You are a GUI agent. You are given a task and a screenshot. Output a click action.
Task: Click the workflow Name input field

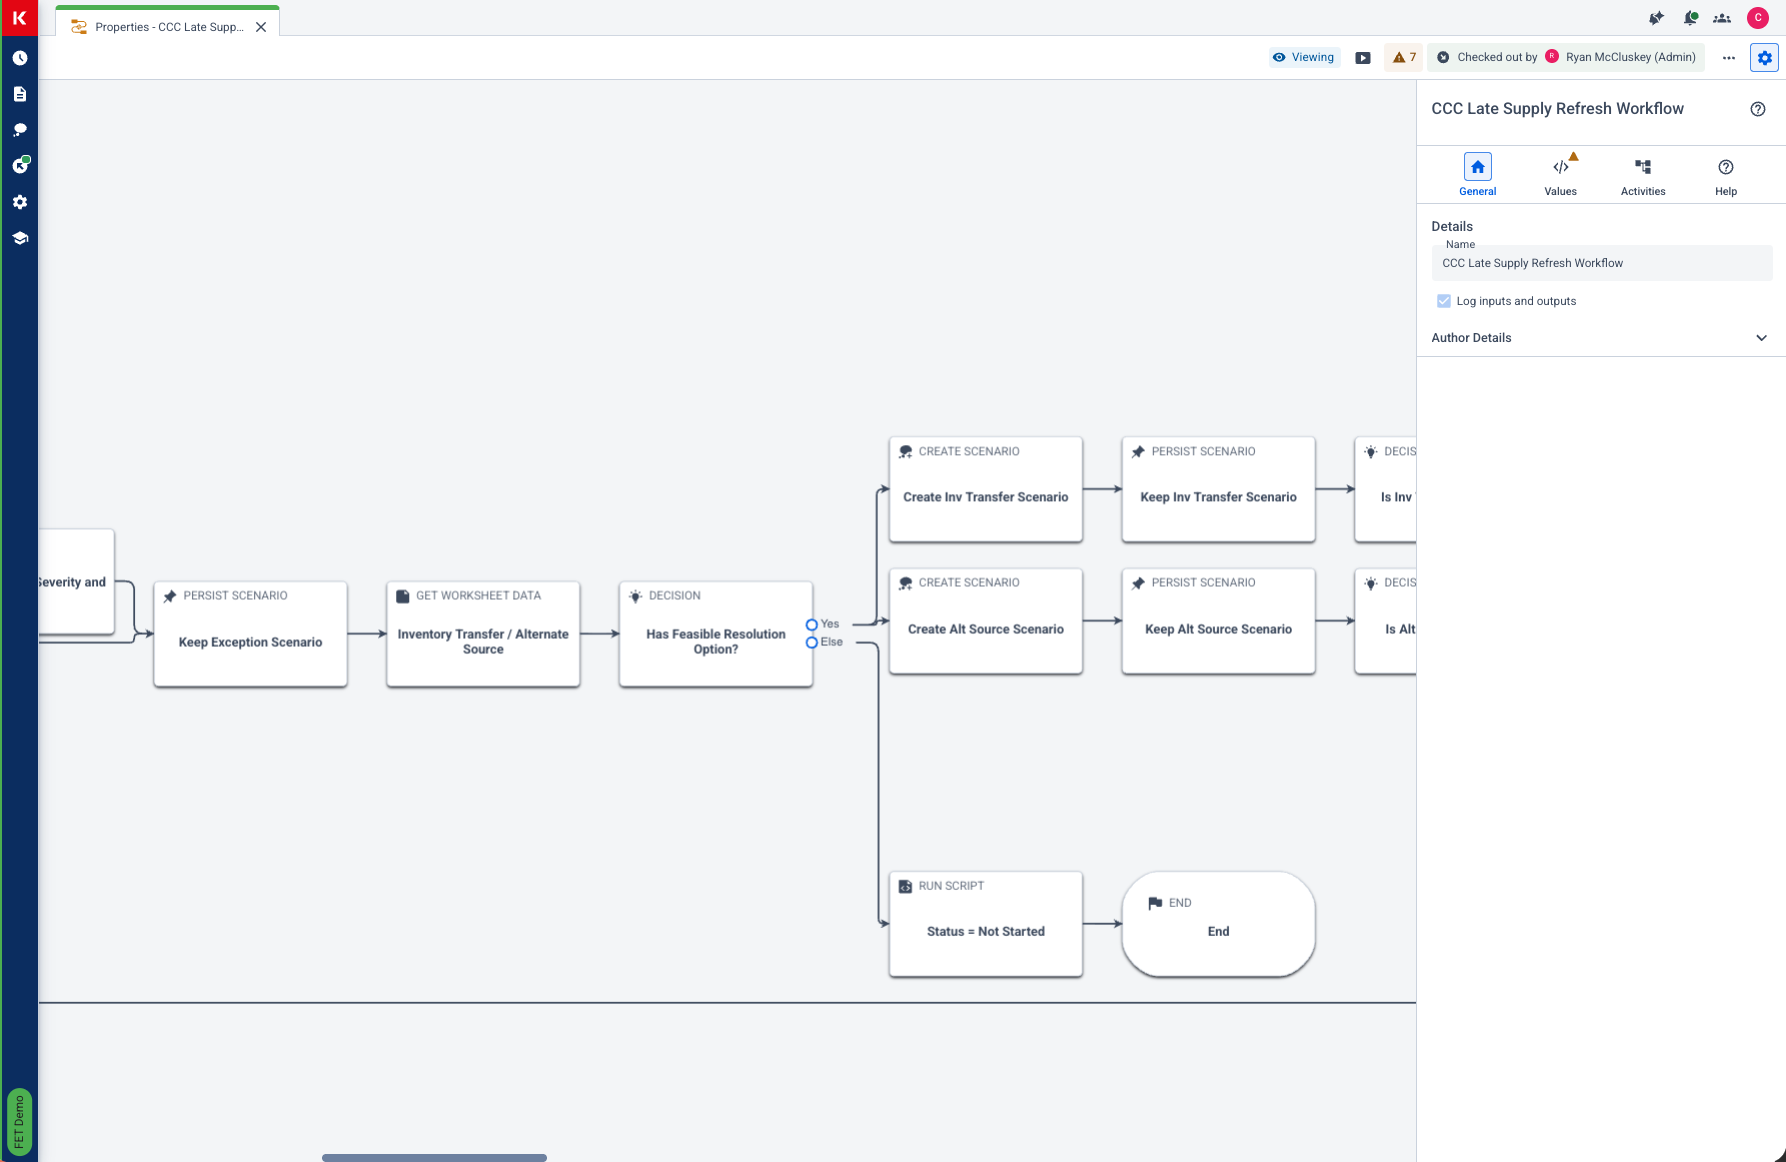[1600, 264]
